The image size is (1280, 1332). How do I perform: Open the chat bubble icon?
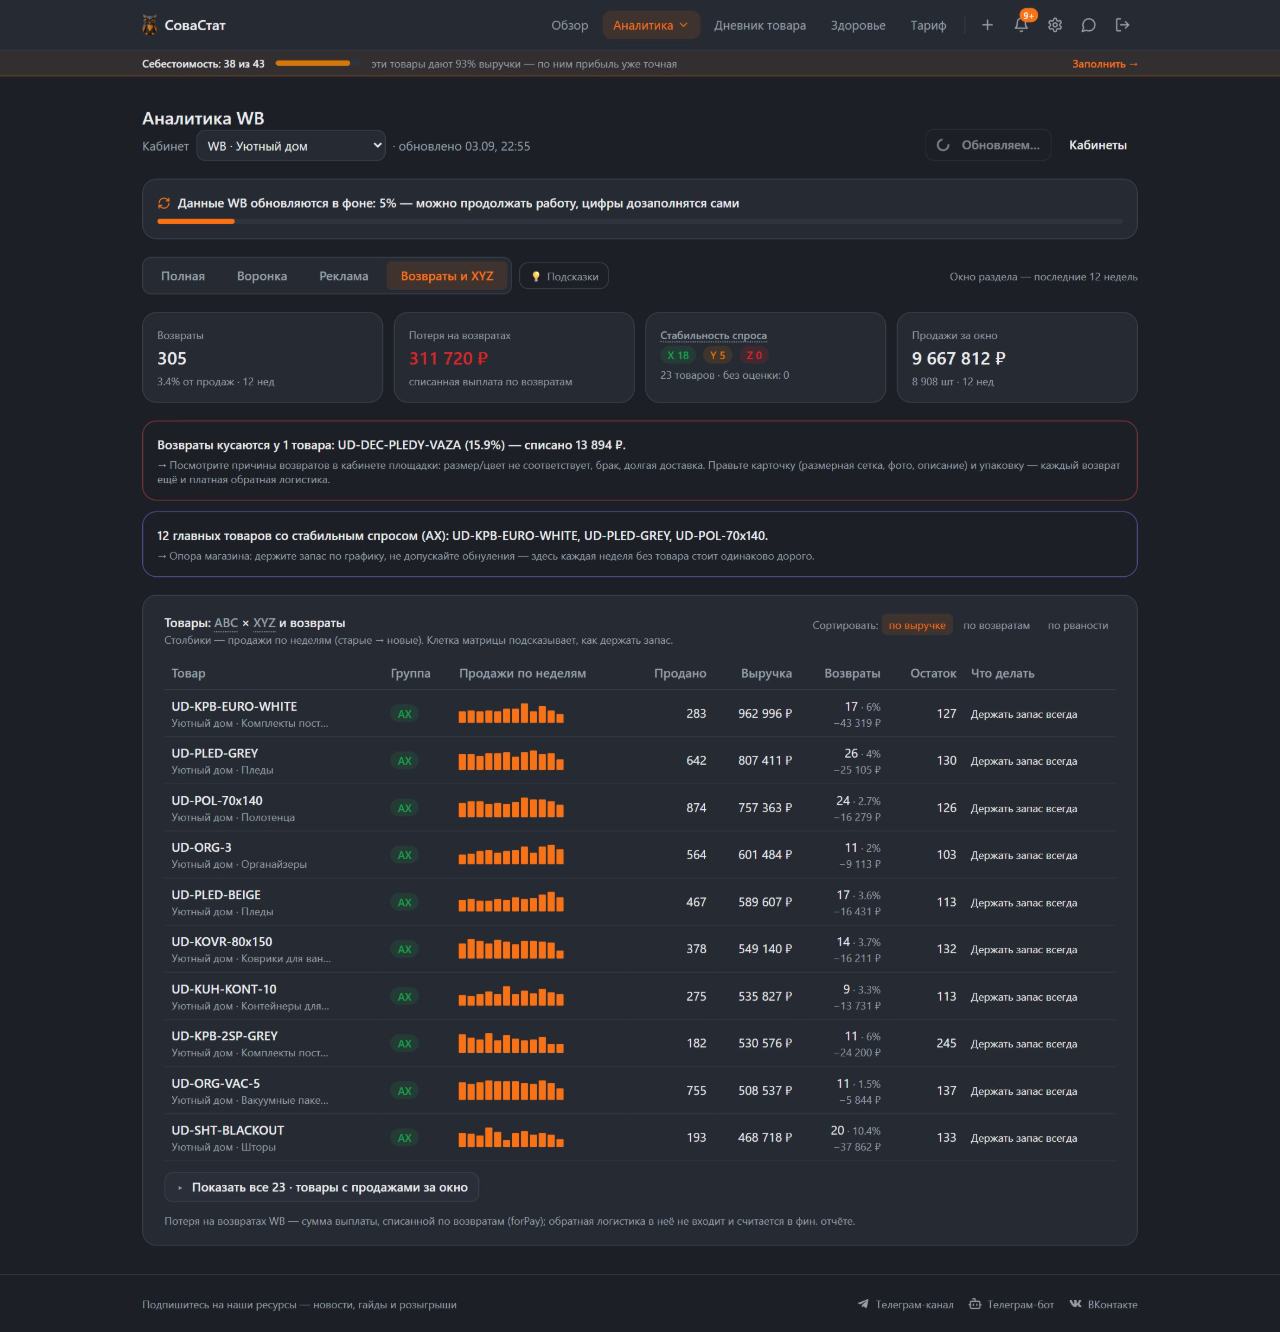[1089, 25]
